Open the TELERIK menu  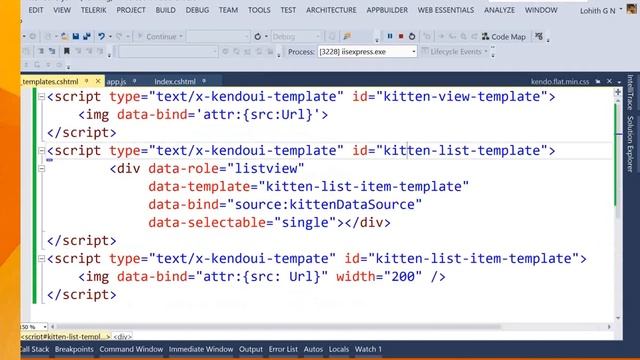(x=93, y=10)
